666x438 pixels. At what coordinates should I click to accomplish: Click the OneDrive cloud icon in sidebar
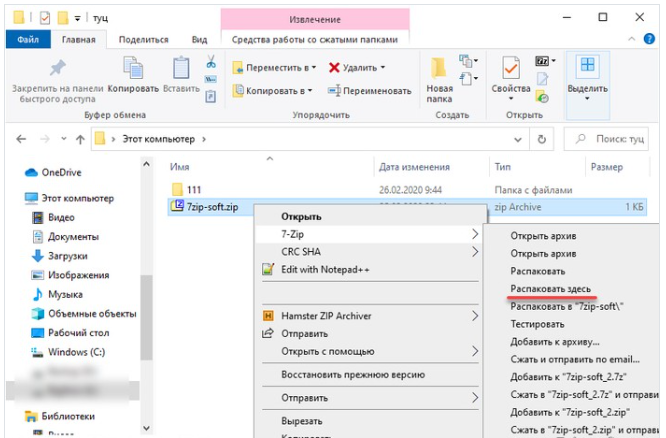(31, 172)
